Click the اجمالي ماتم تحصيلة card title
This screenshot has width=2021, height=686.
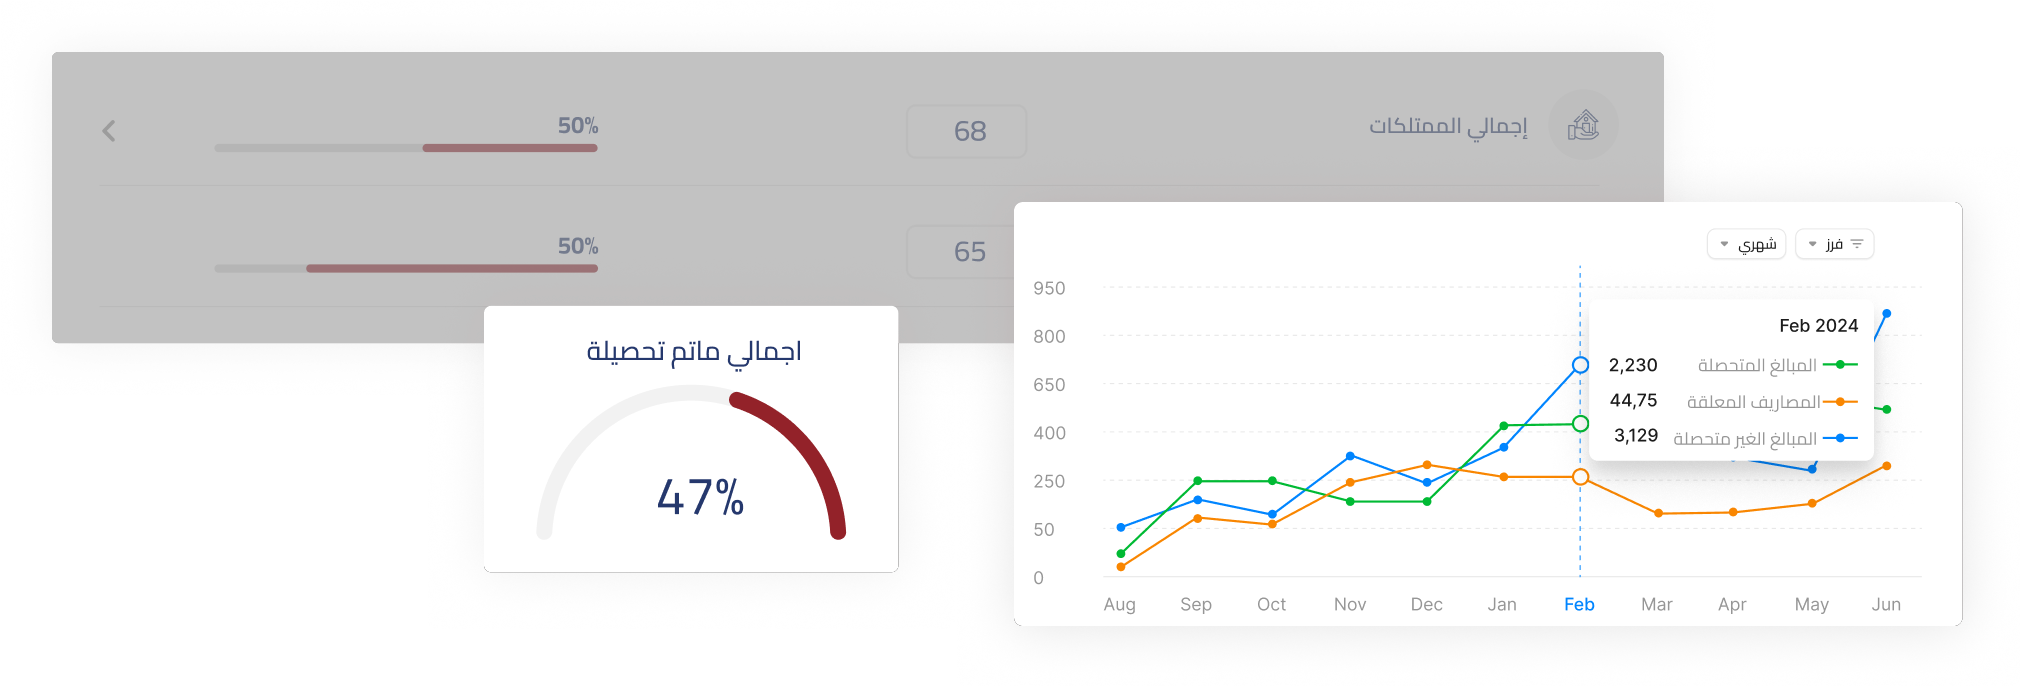tap(693, 352)
